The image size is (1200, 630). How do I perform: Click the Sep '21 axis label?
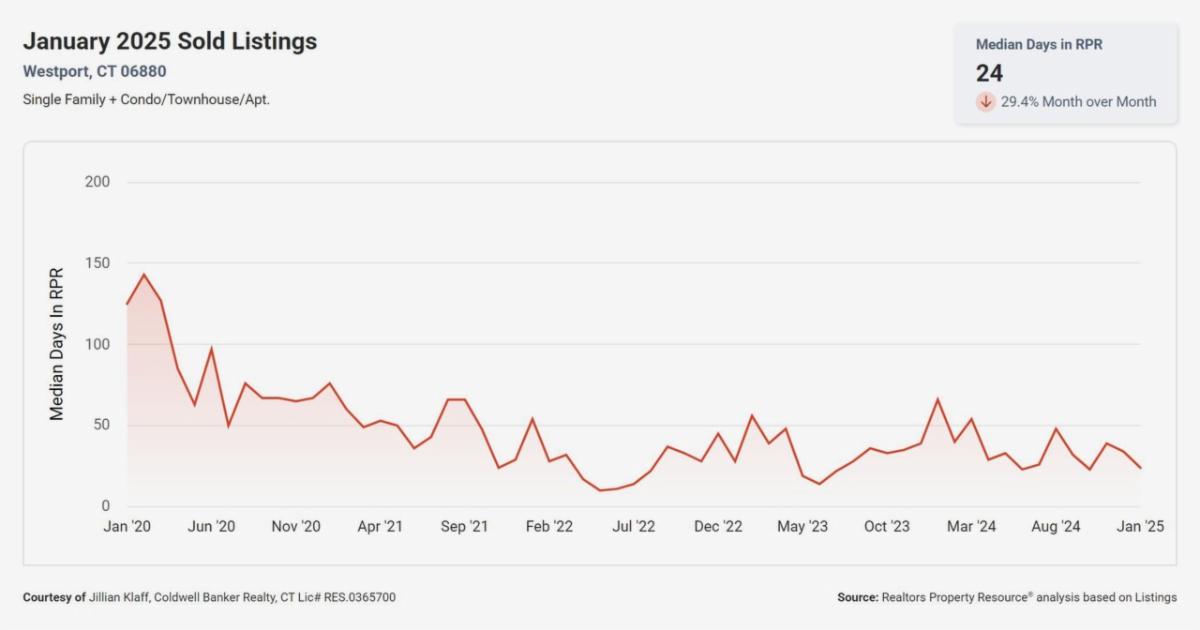465,527
